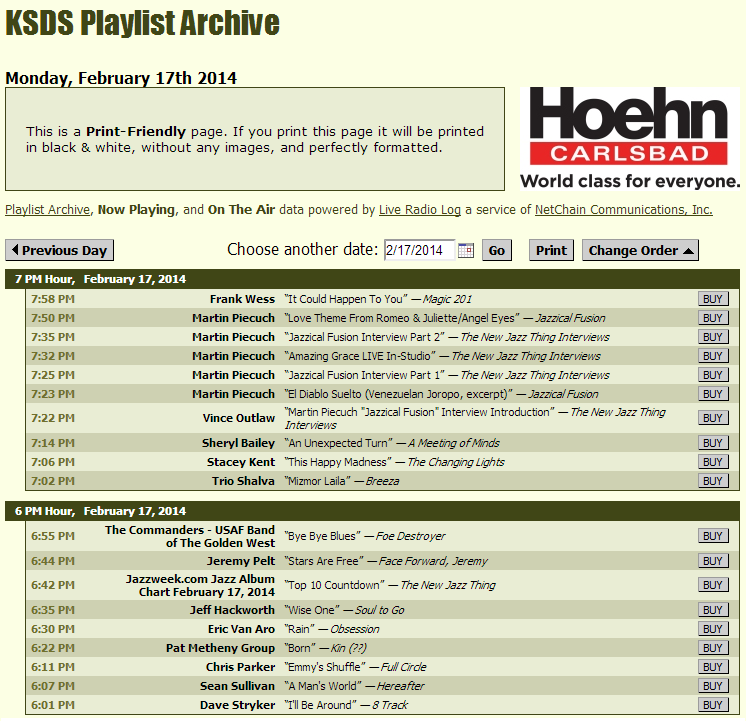Click the 7:14 PM timestamp
Image resolution: width=748 pixels, height=721 pixels.
(x=53, y=443)
